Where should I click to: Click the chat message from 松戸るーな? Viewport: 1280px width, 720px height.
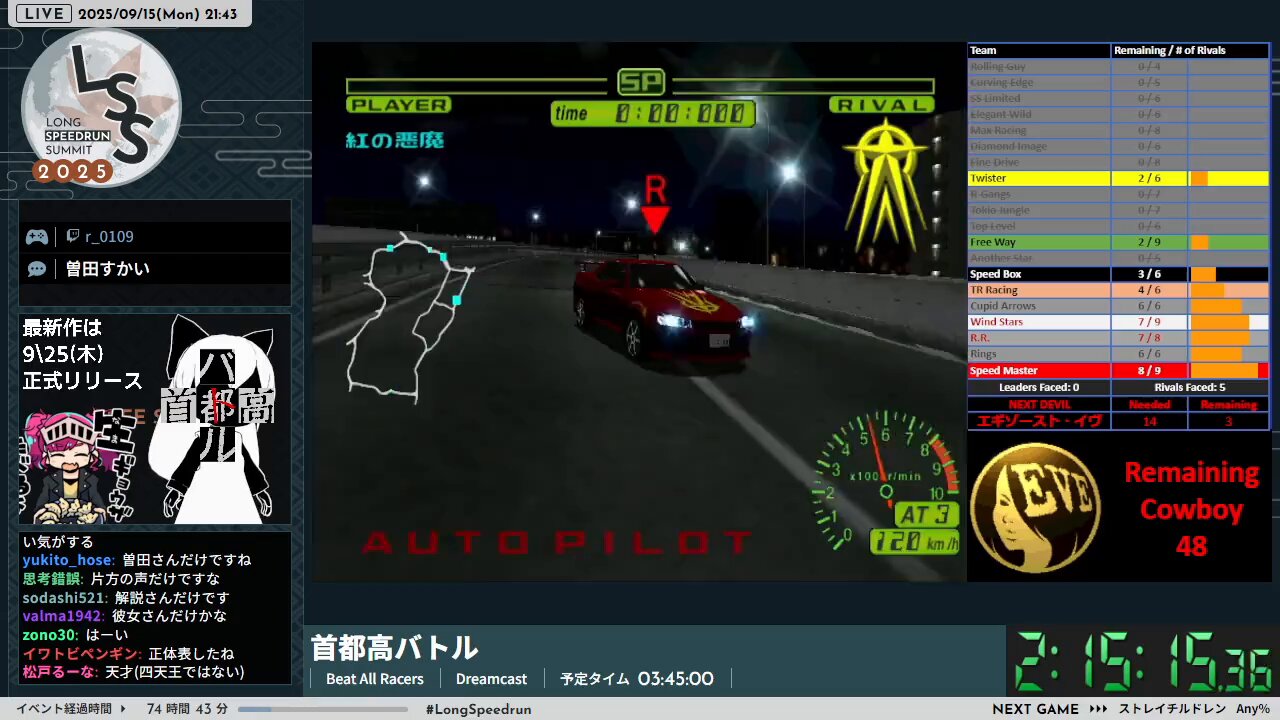(x=134, y=673)
